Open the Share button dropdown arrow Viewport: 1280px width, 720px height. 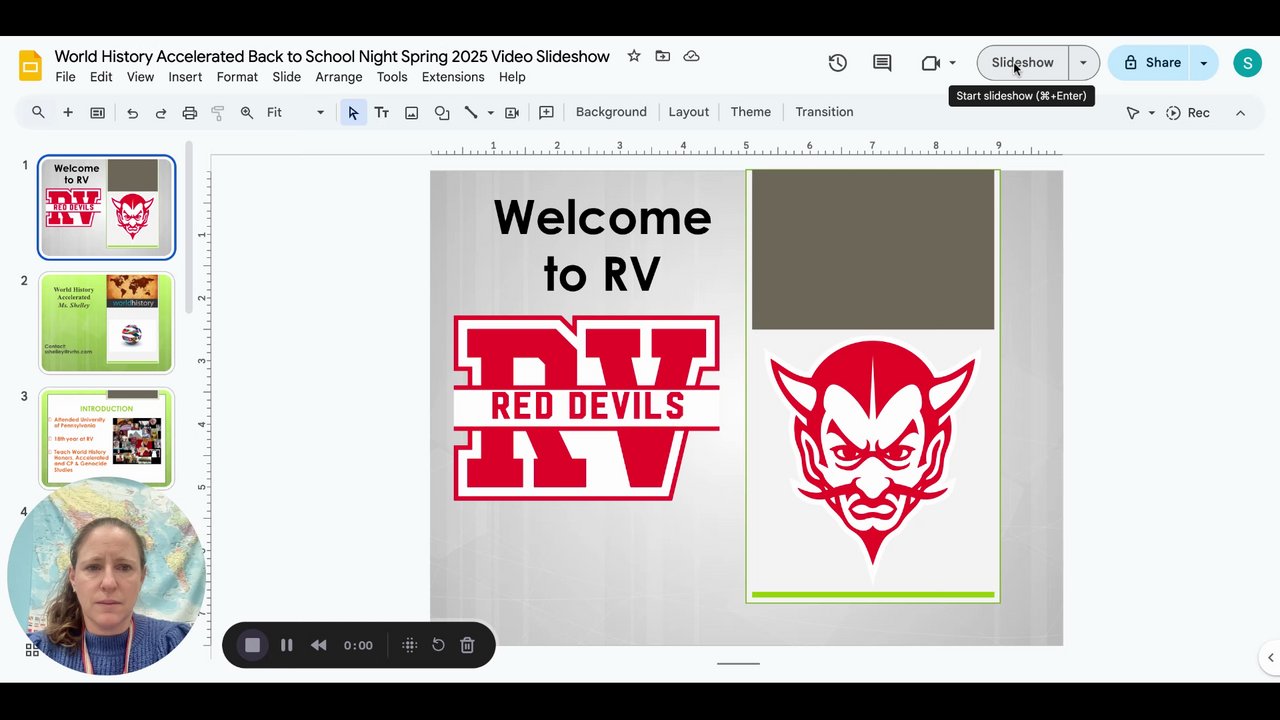click(1203, 63)
